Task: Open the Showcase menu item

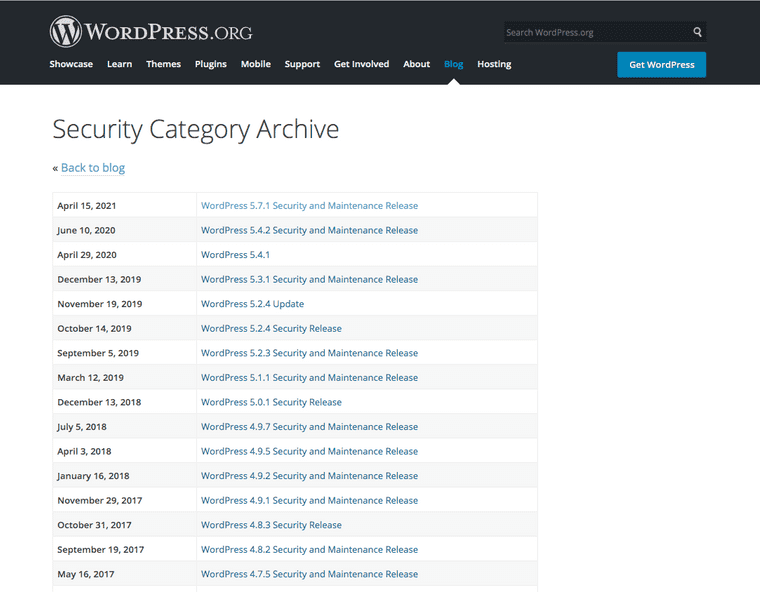Action: tap(71, 64)
